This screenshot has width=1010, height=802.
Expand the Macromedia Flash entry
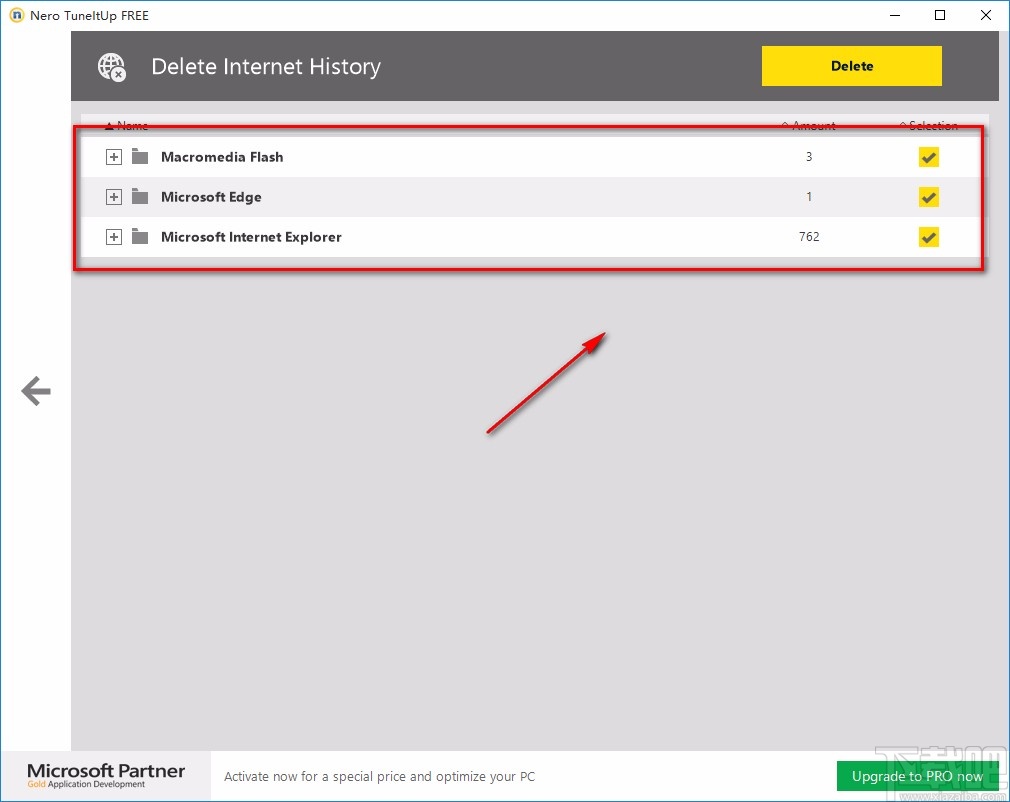point(113,157)
